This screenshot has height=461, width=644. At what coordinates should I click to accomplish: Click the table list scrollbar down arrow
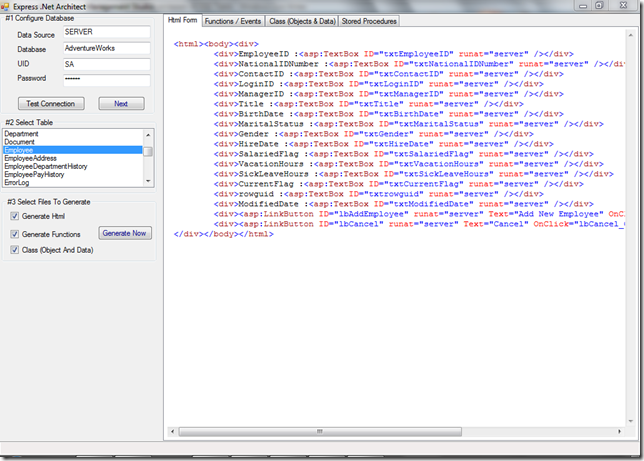point(148,181)
